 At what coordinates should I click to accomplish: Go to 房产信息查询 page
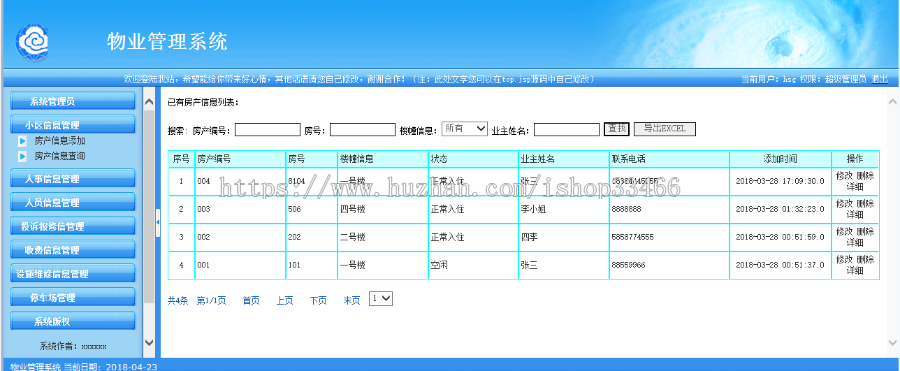(60, 156)
